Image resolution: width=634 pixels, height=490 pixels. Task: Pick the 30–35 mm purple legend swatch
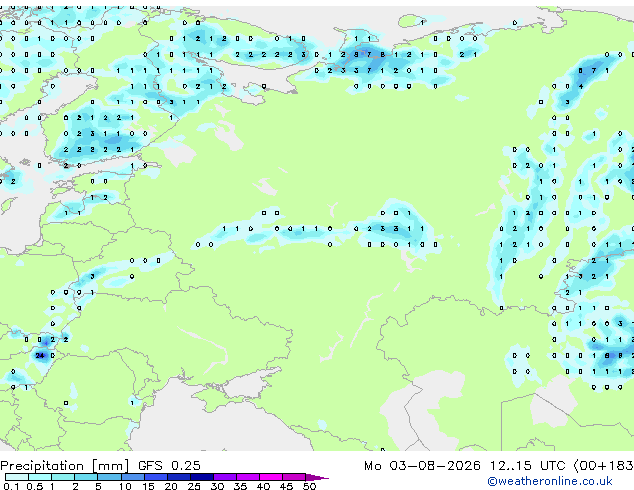225,477
